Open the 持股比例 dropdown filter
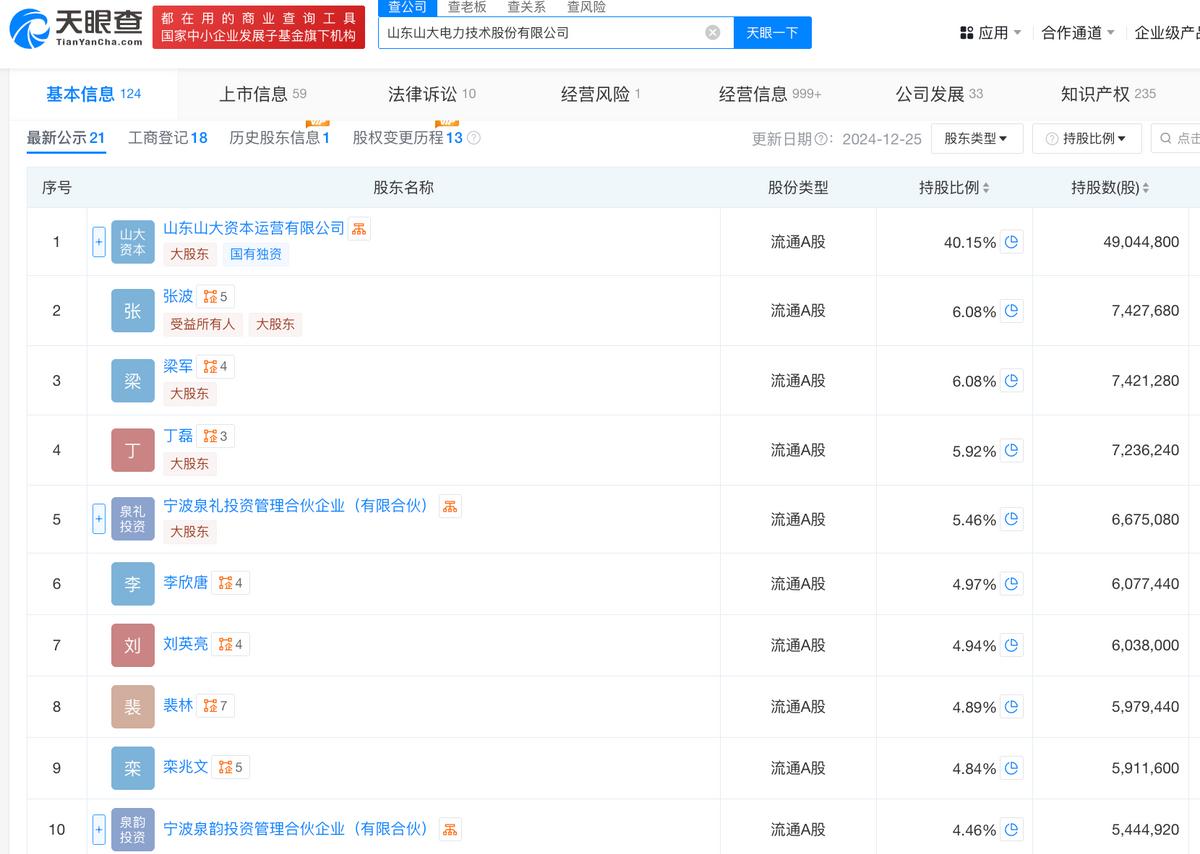 tap(1087, 138)
